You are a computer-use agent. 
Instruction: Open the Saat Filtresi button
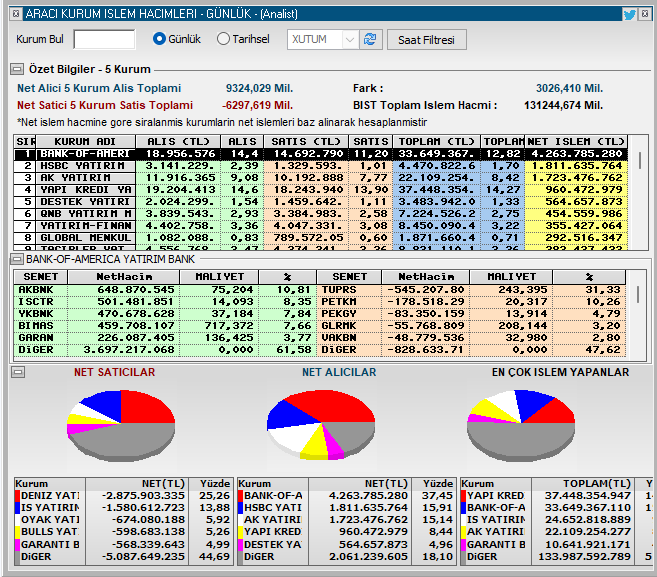(427, 40)
